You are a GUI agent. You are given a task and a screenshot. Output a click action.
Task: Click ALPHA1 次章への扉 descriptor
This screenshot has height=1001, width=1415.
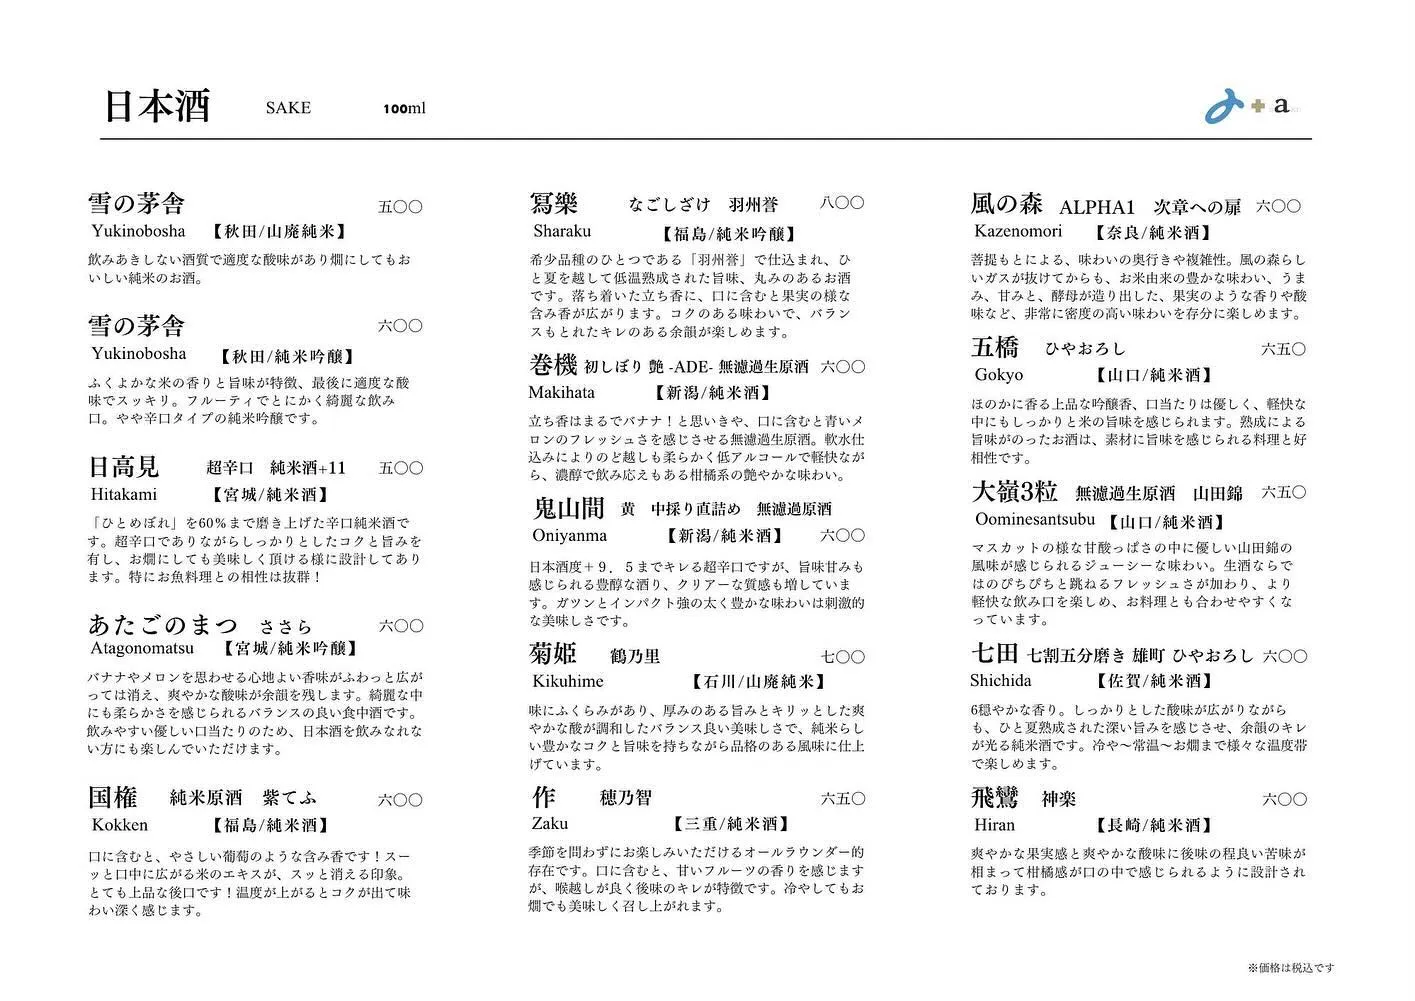(1151, 207)
